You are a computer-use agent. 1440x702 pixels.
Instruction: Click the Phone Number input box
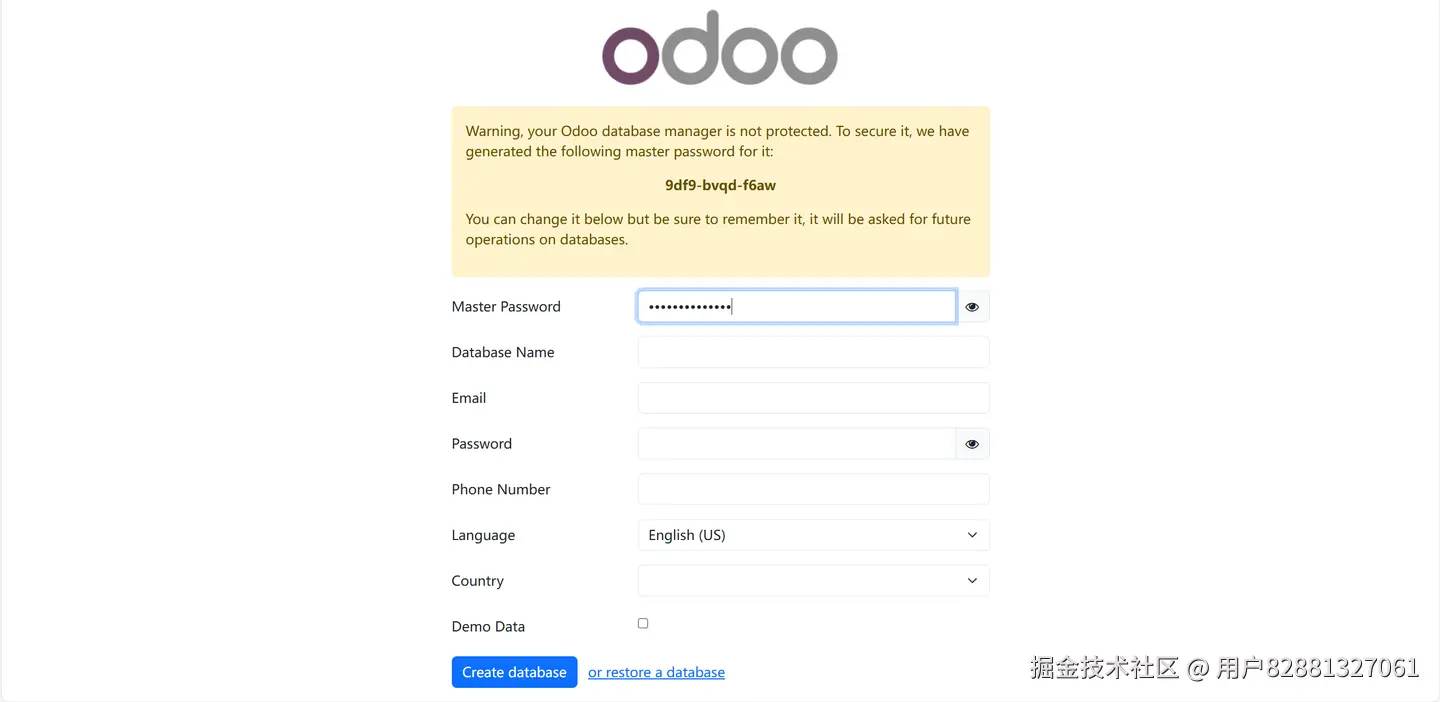click(x=813, y=489)
